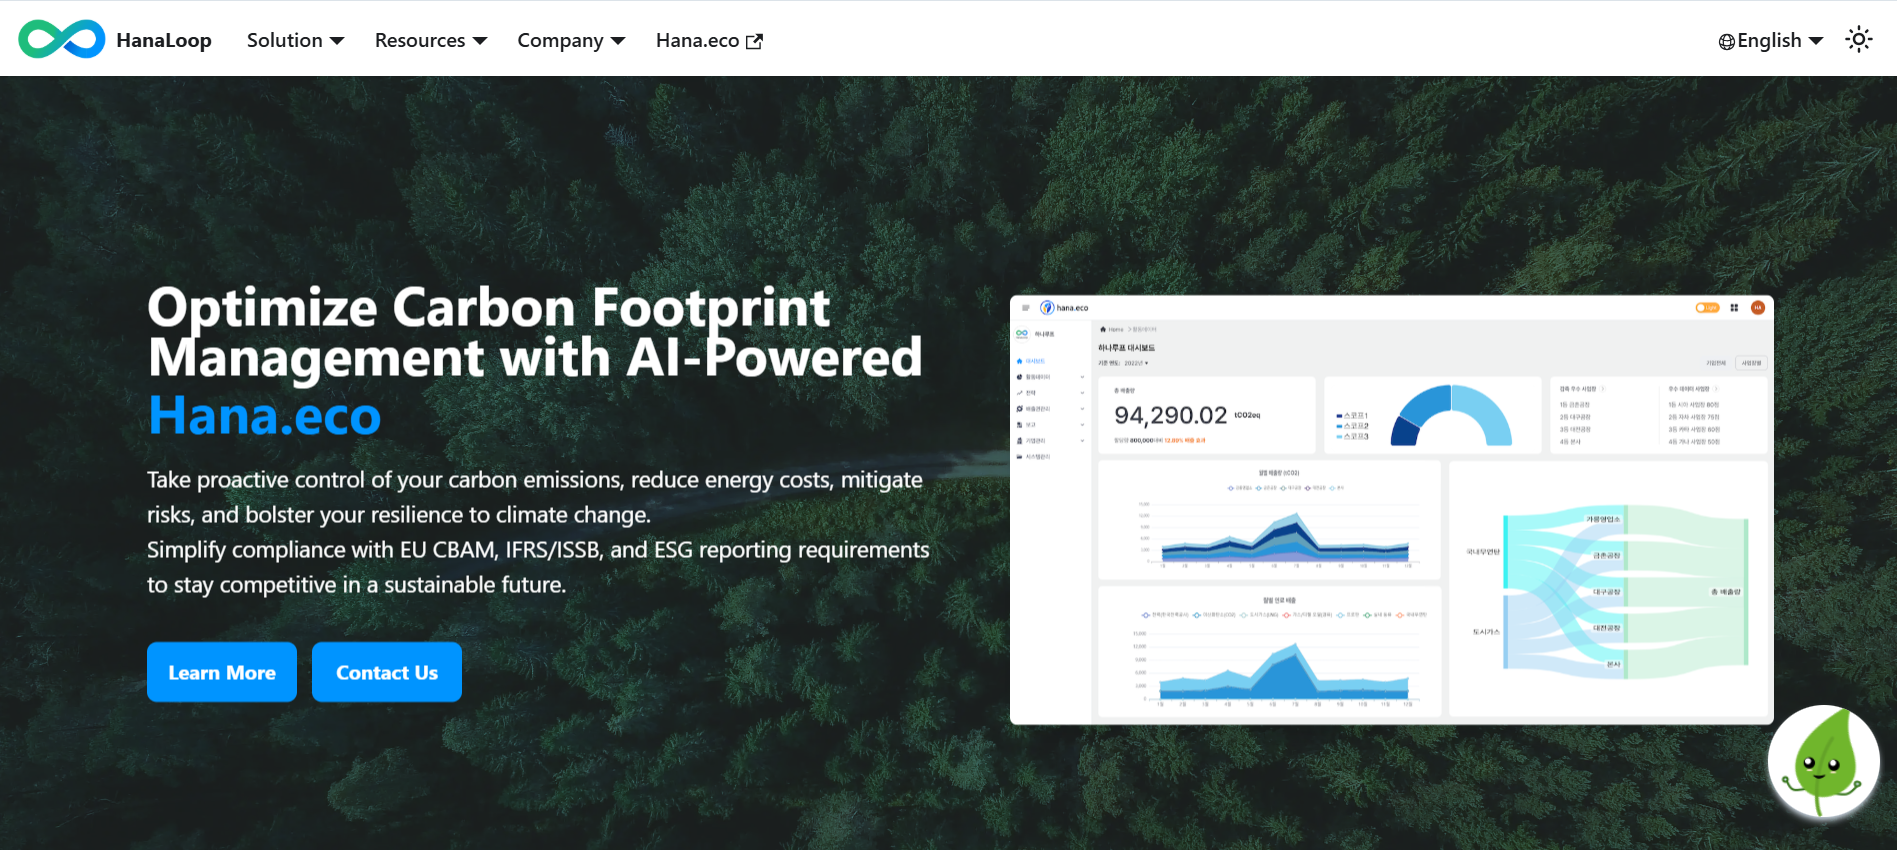The height and width of the screenshot is (850, 1897).
Task: Click the hamburger menu in dashboard preview
Action: tap(1025, 308)
